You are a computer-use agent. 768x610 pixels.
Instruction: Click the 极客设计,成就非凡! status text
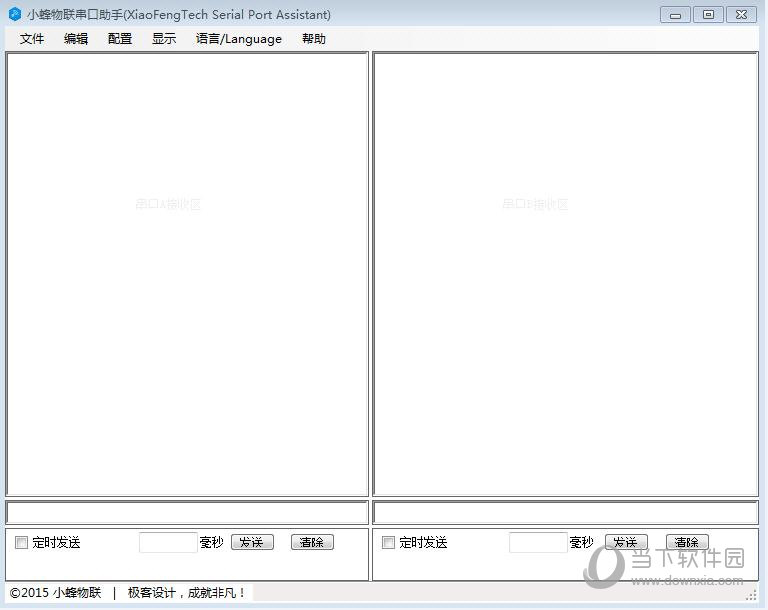click(187, 593)
